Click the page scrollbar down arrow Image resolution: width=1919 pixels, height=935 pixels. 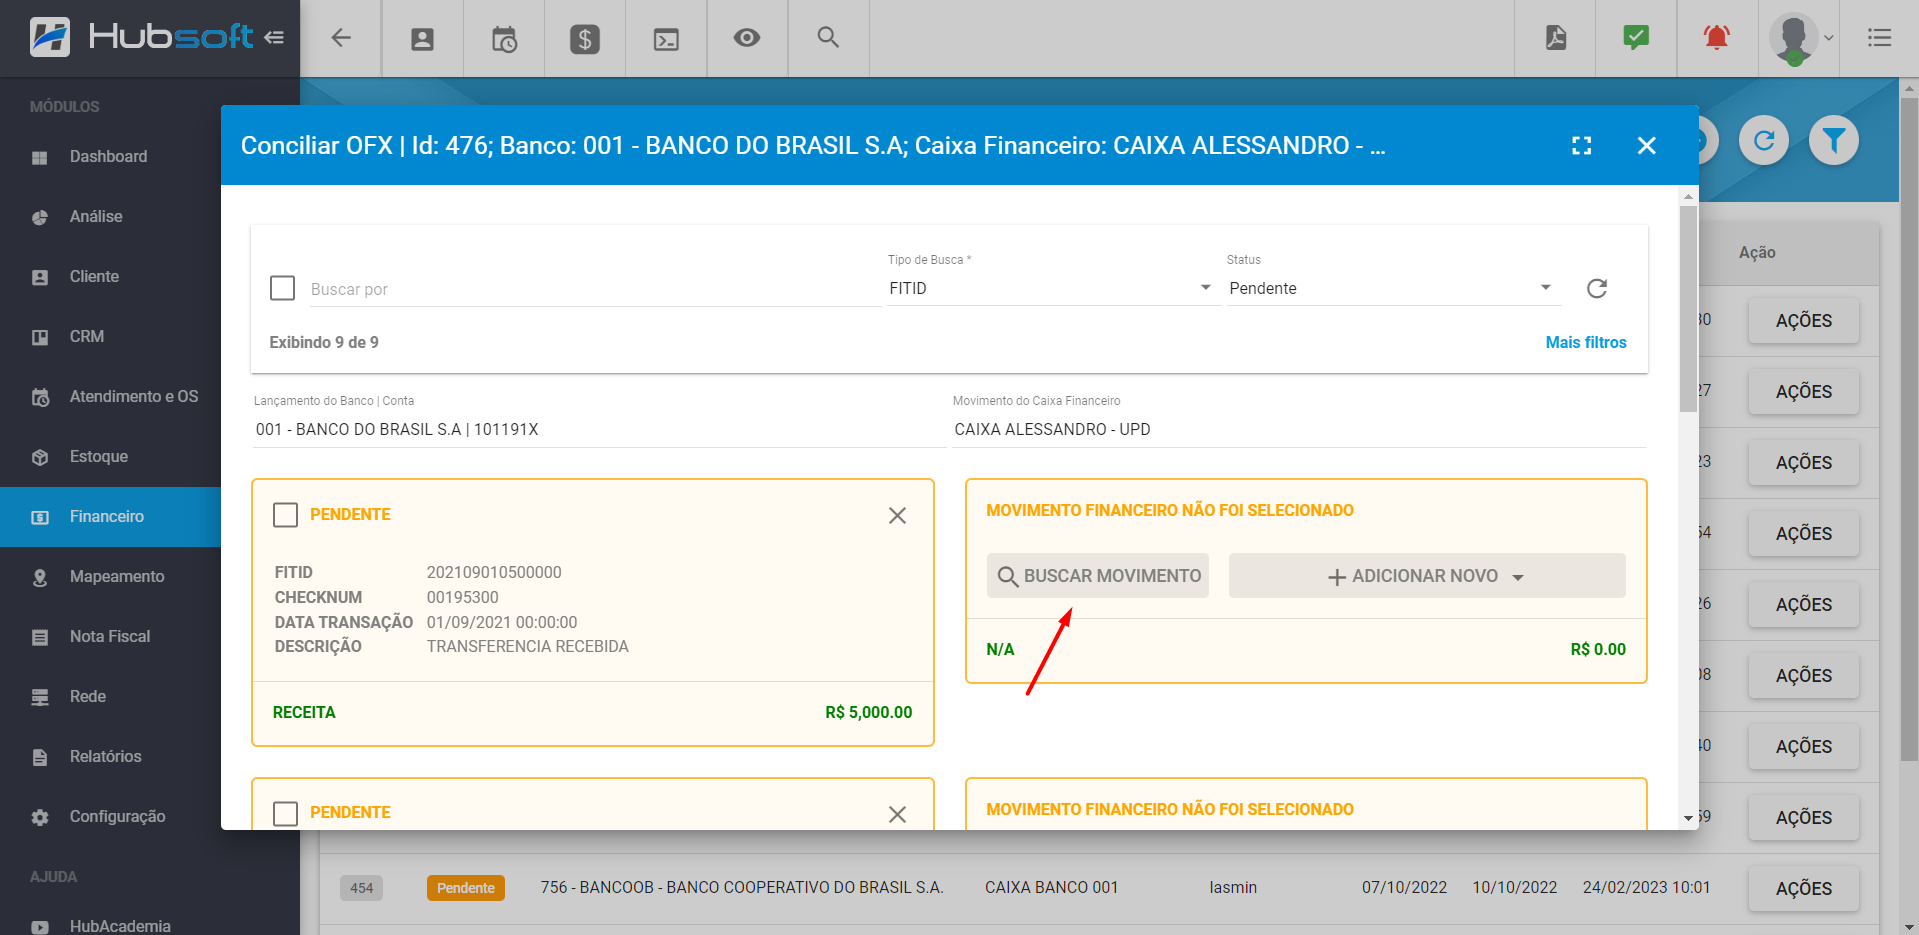(1909, 926)
